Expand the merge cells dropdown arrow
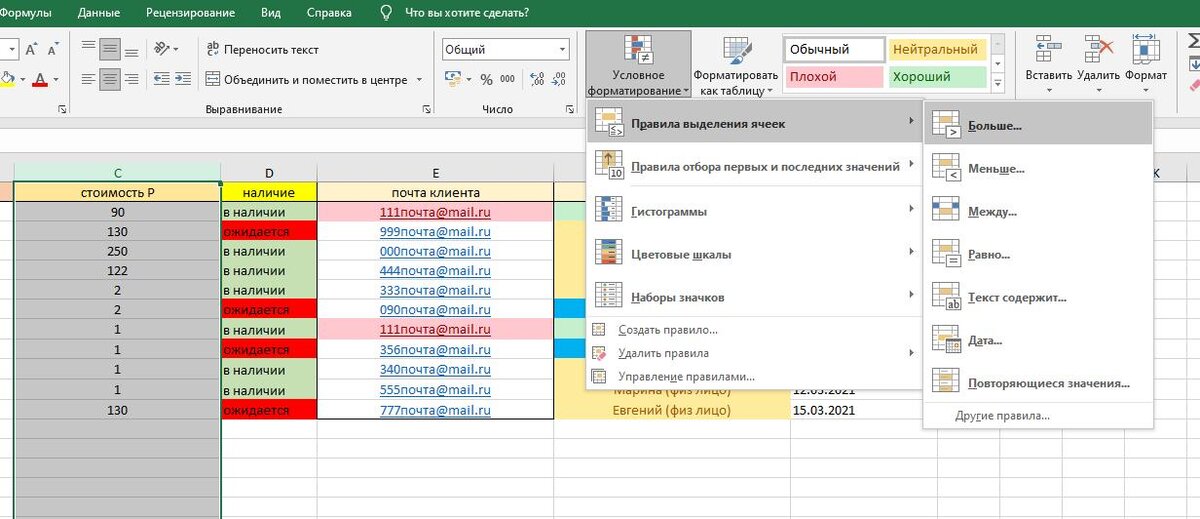Screen dimensions: 1200x519 (x=419, y=79)
